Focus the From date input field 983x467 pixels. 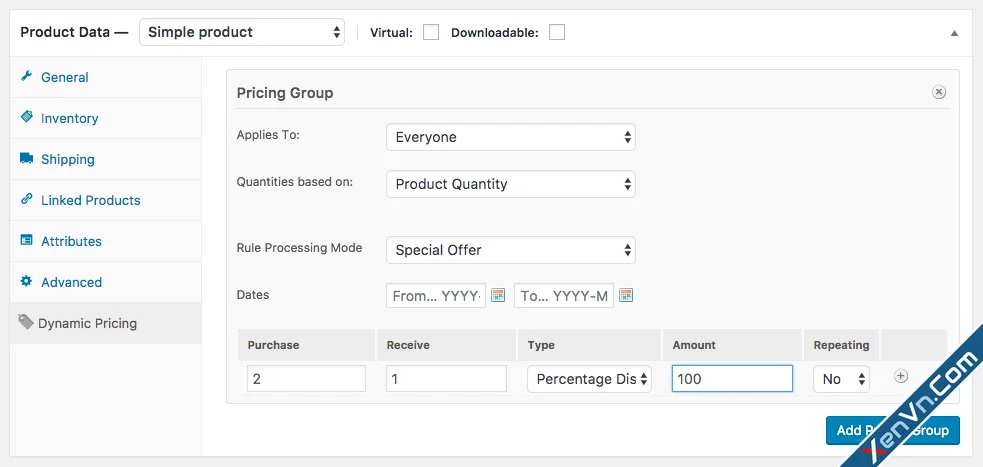[x=436, y=296]
